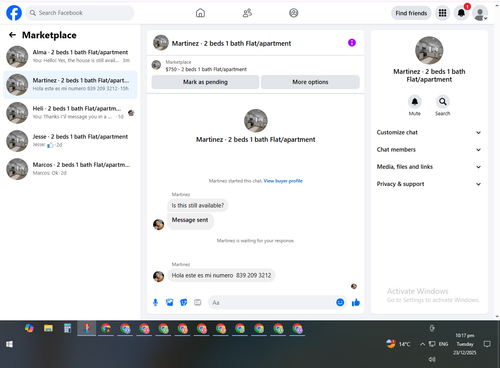Expand Privacy & support section
The height and width of the screenshot is (368, 500).
pyautogui.click(x=429, y=184)
